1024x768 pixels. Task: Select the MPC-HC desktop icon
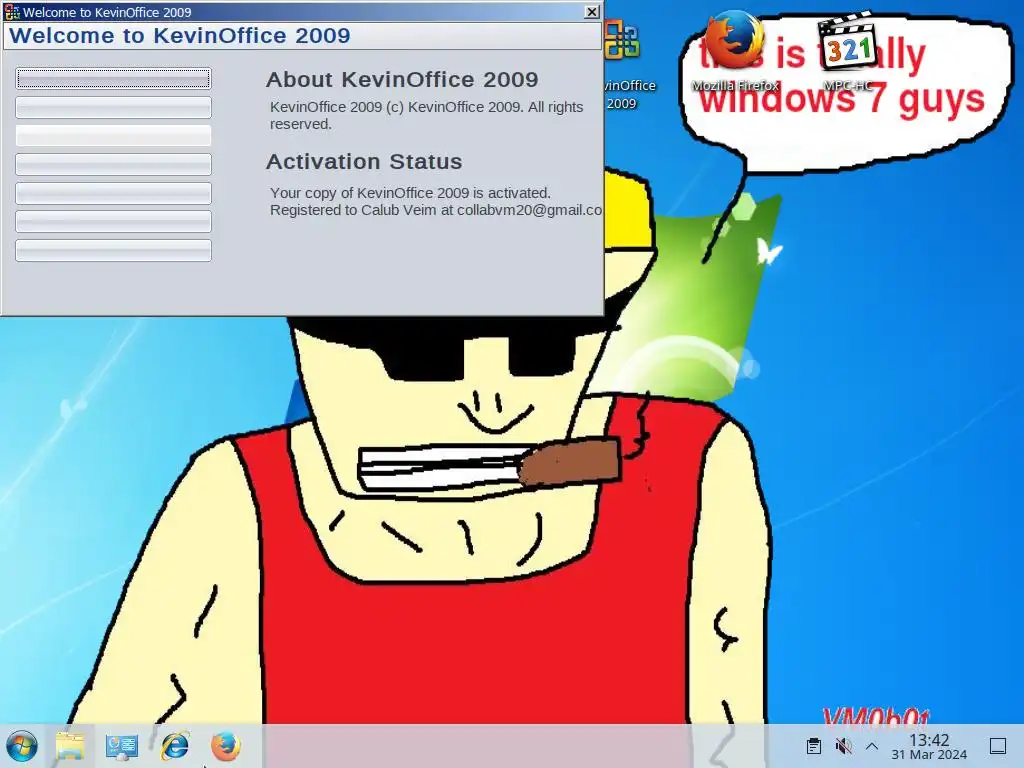pos(847,51)
